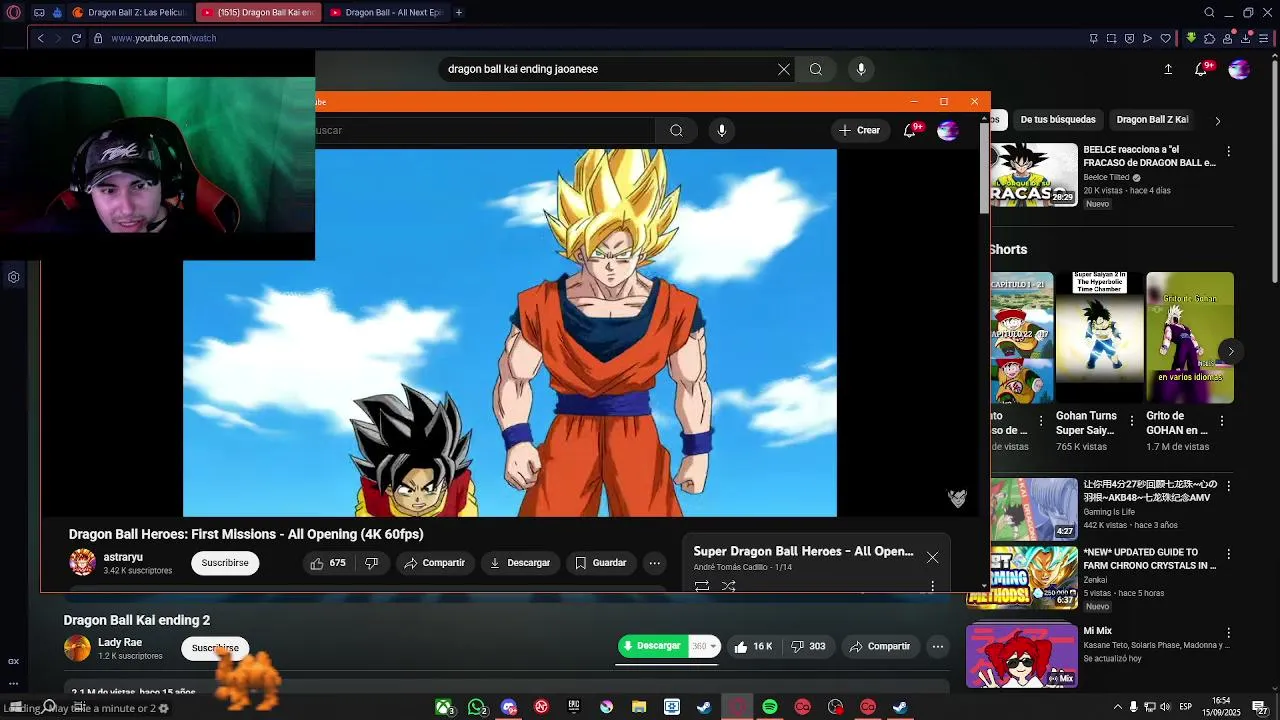Open the 'Gohan Turns Super Saiy...' short

pos(1098,338)
